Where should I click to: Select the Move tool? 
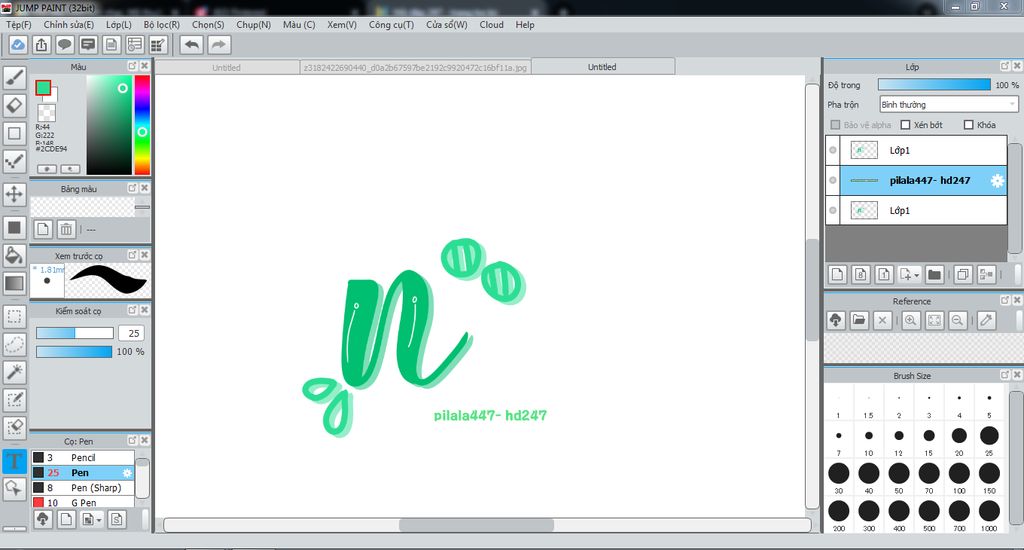pos(14,194)
